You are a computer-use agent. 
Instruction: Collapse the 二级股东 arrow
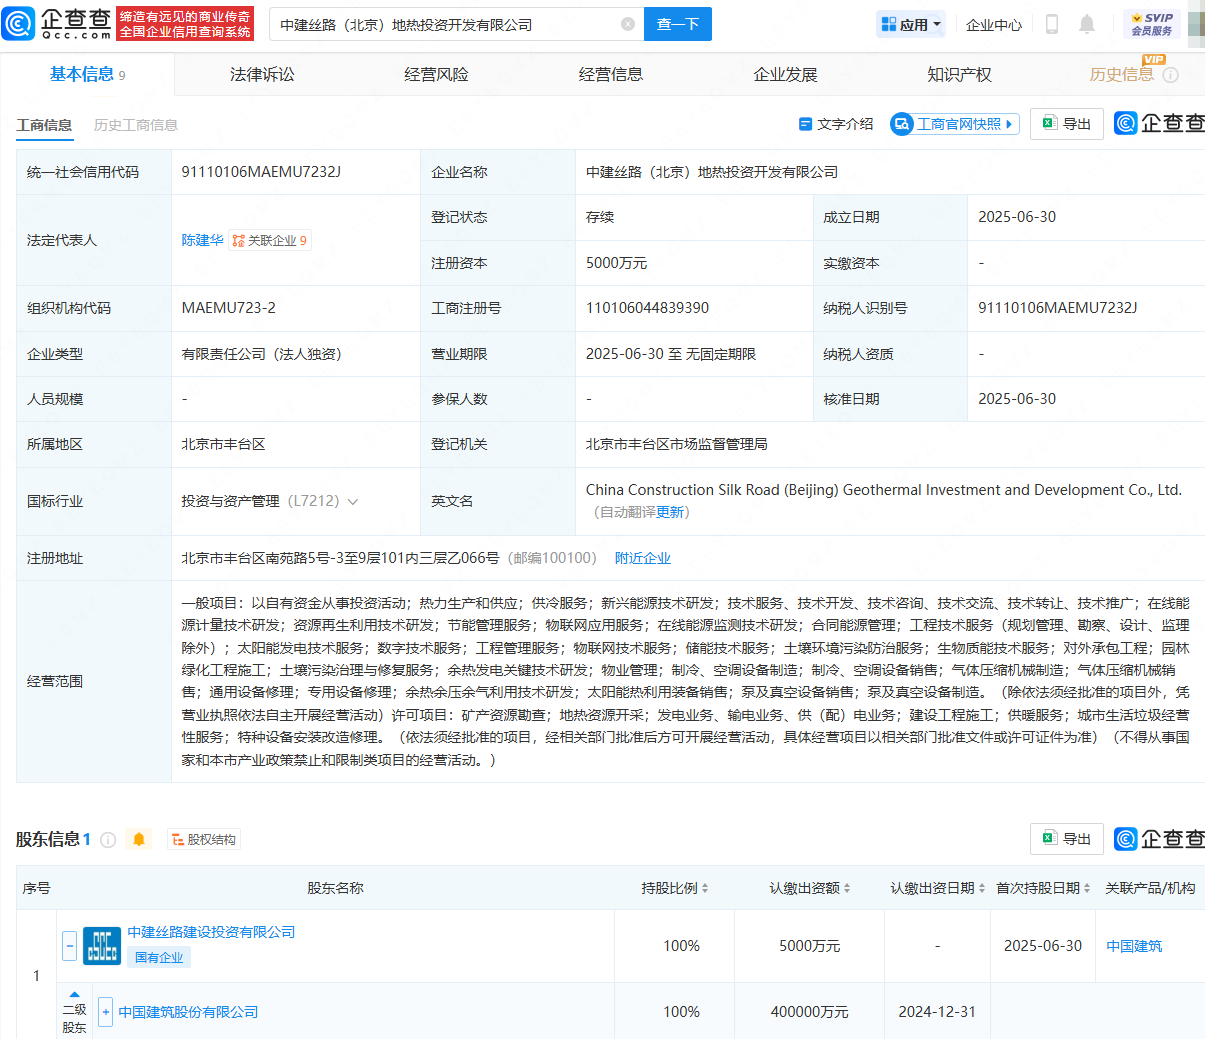click(74, 994)
